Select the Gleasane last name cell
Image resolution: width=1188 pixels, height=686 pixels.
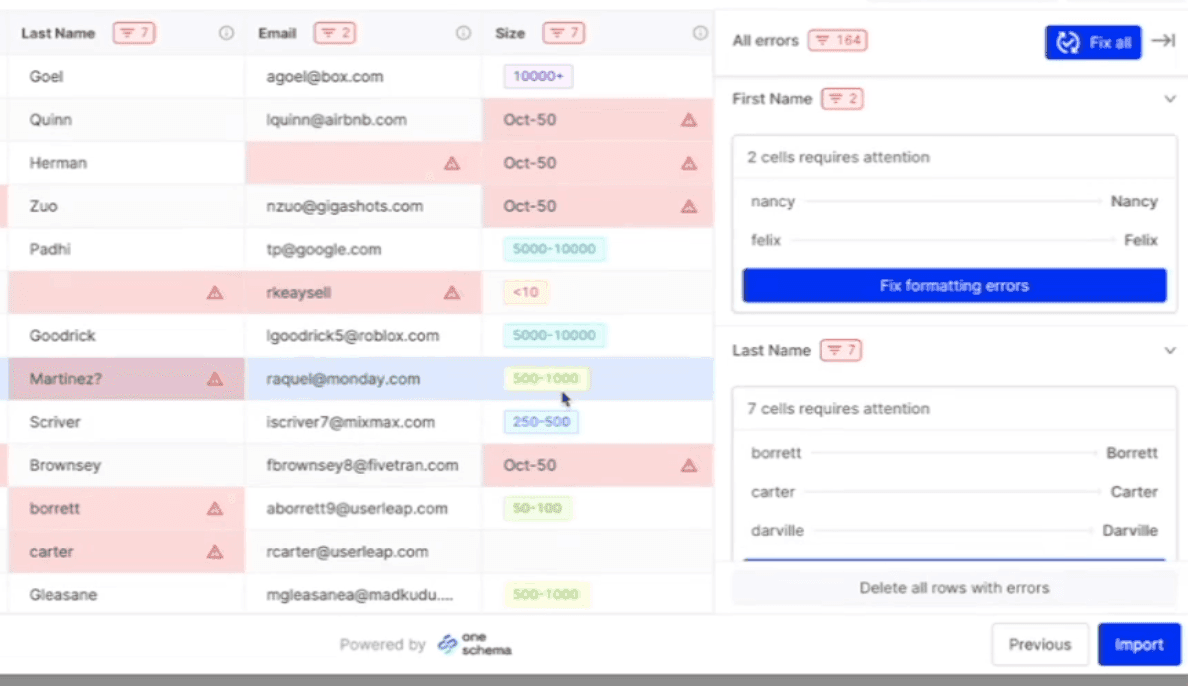(127, 595)
